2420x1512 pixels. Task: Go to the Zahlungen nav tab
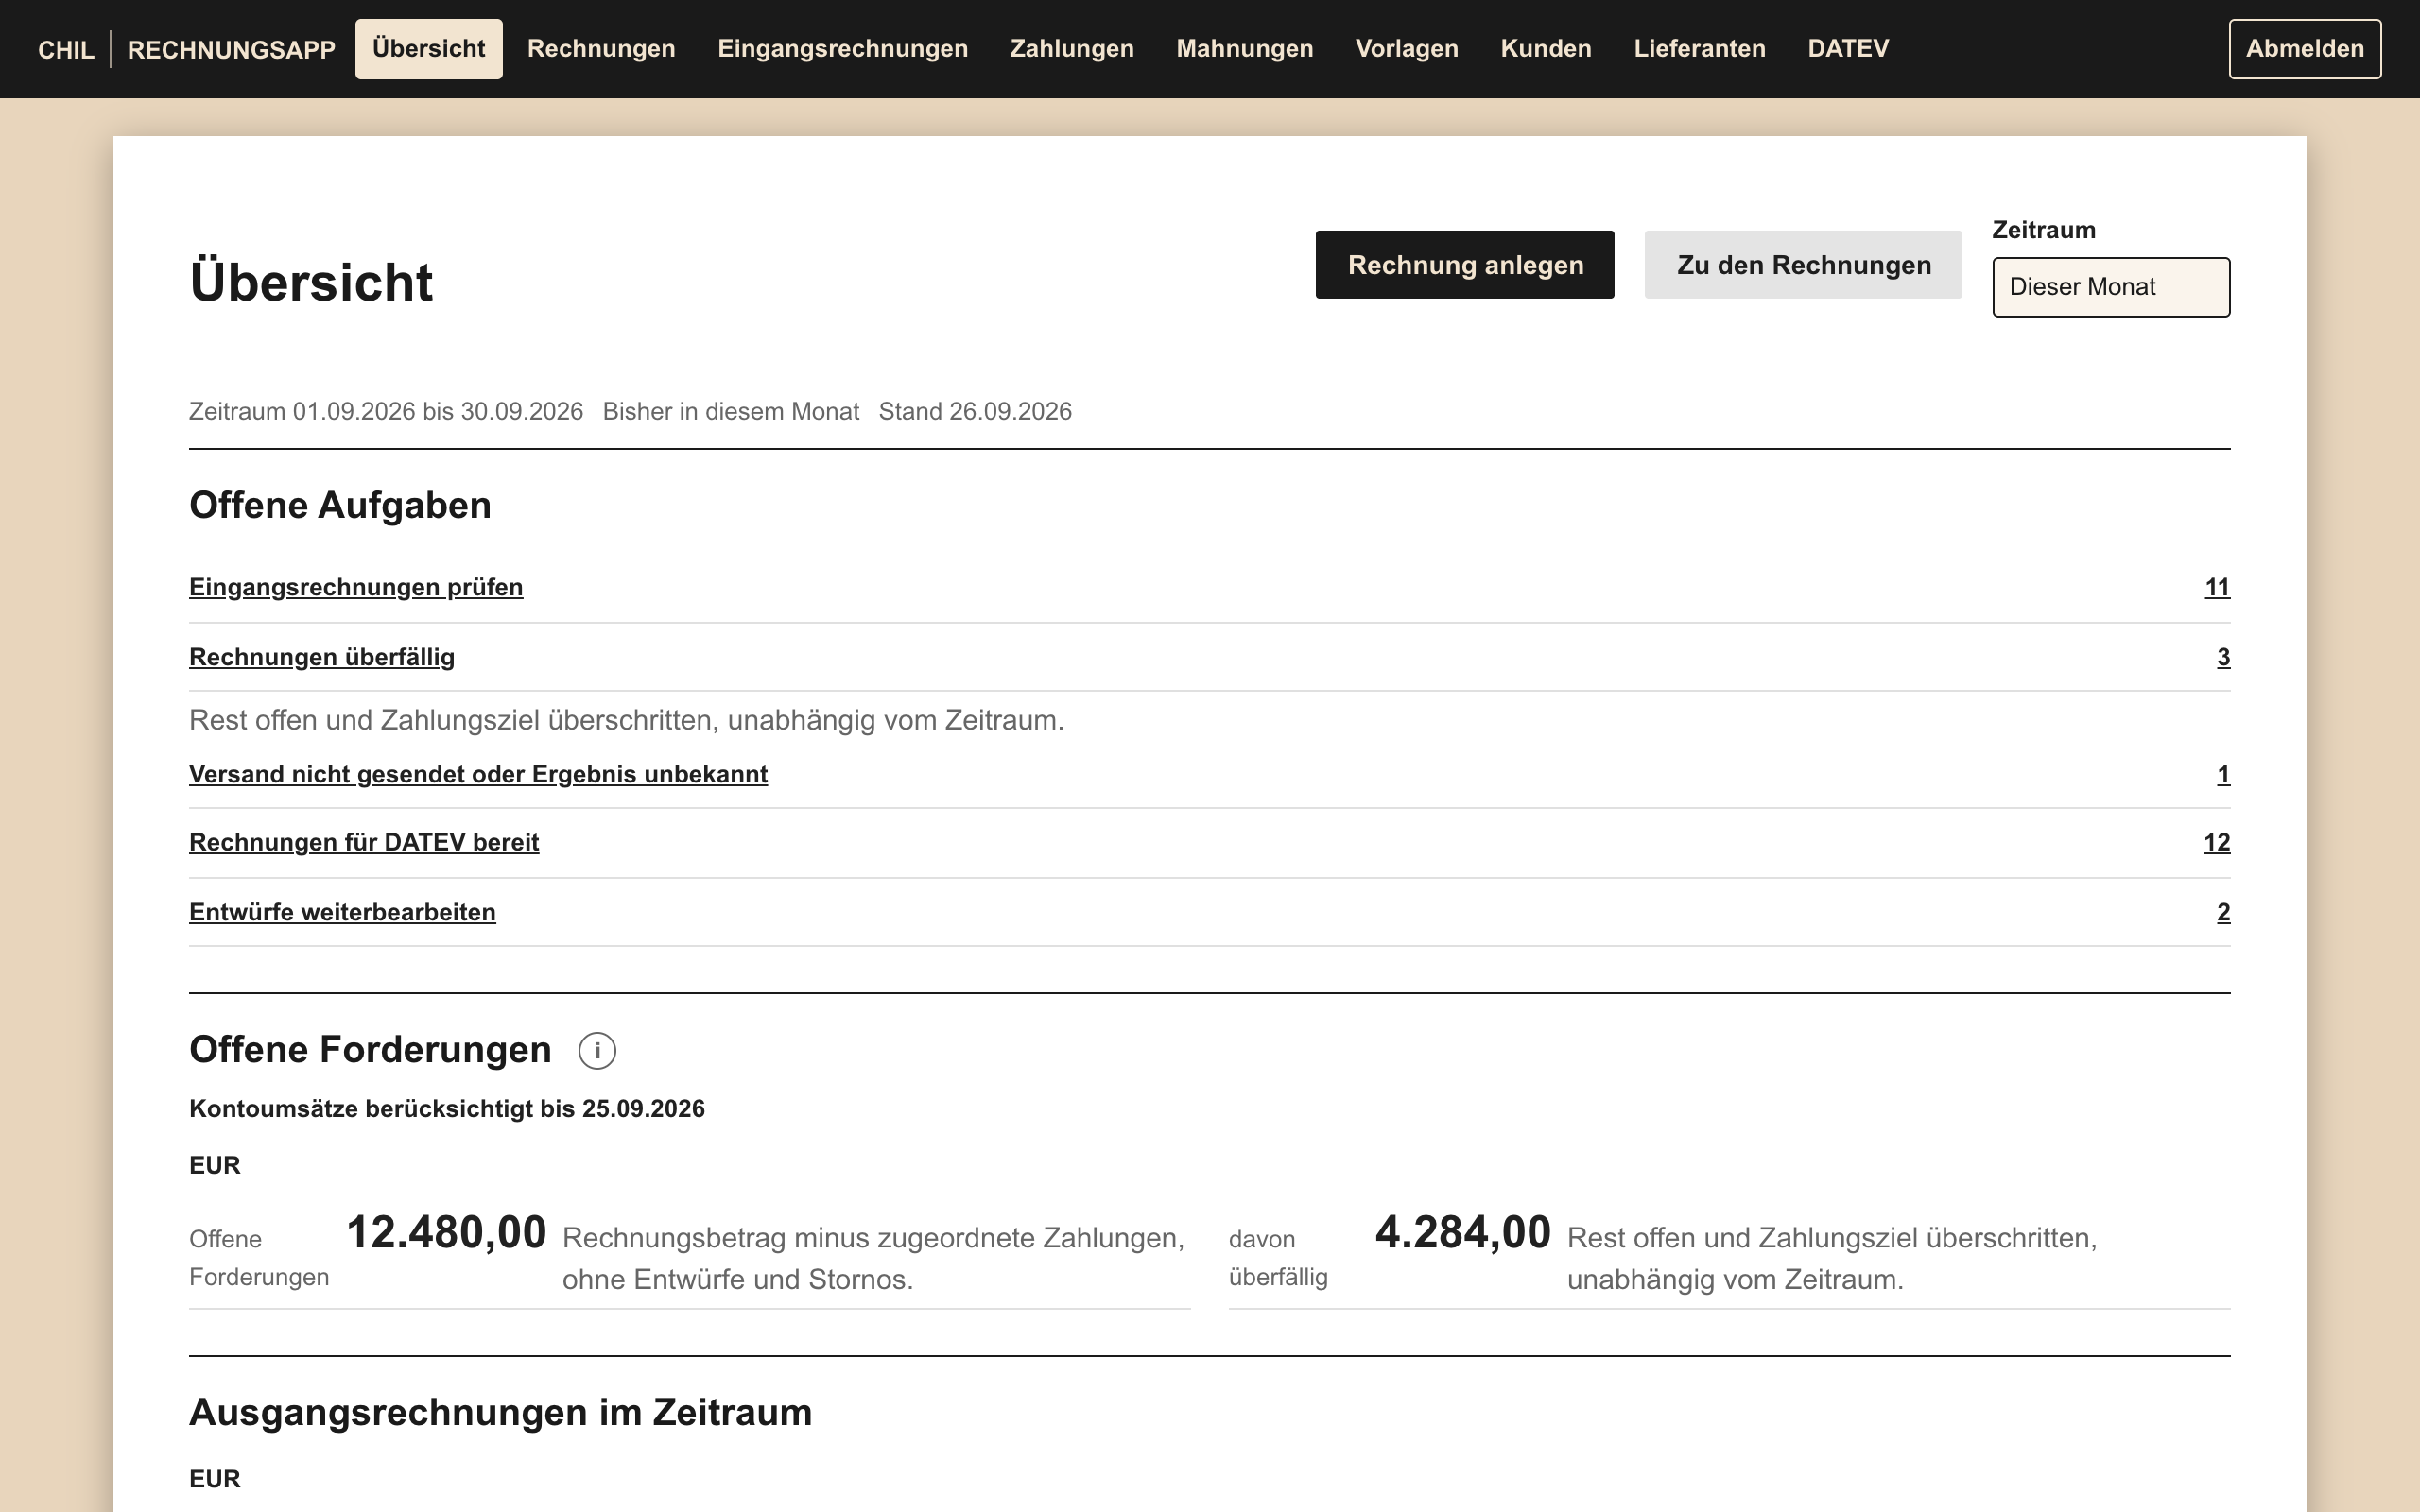[x=1072, y=49]
